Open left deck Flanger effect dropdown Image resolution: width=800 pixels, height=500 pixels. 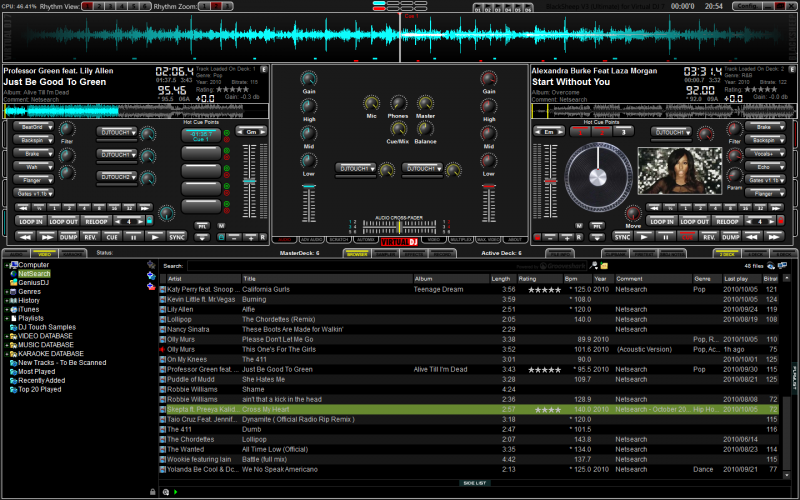[33, 180]
